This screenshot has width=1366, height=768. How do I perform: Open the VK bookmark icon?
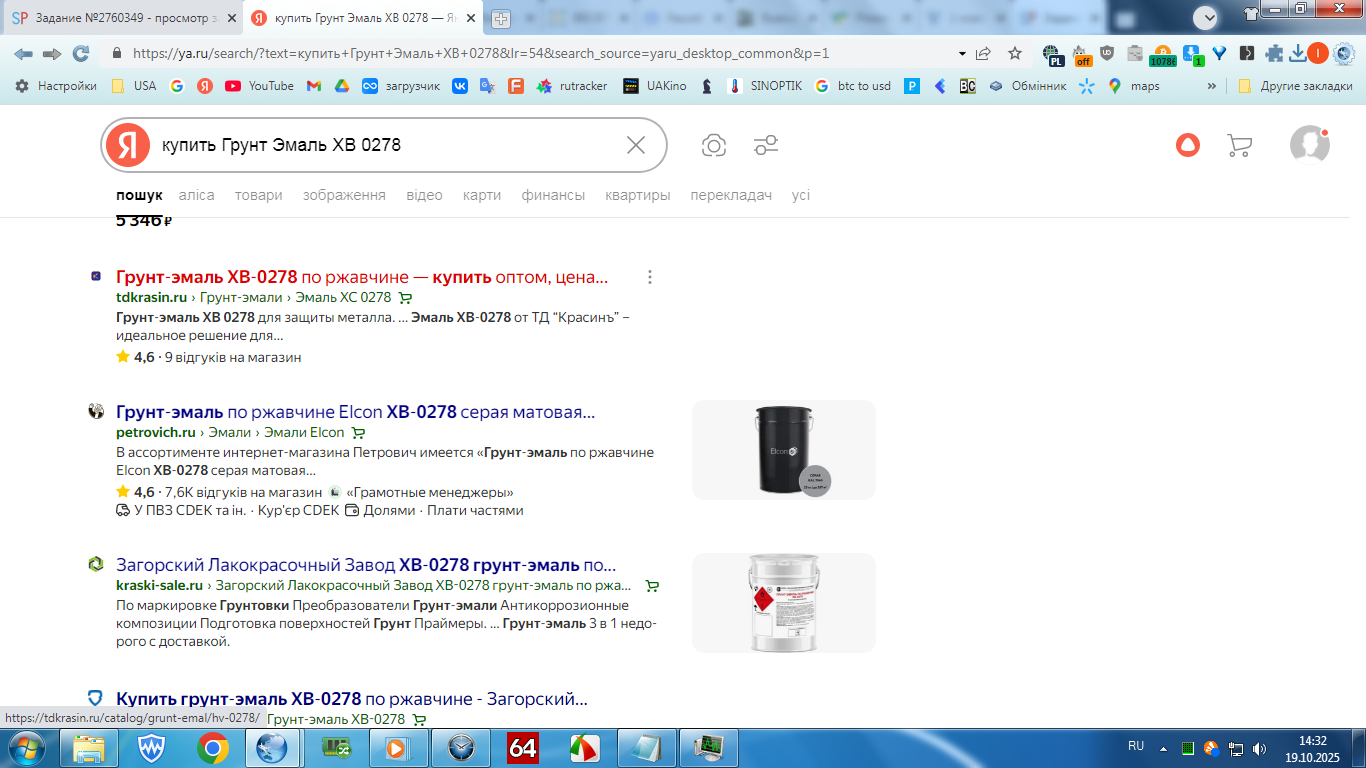click(x=460, y=86)
